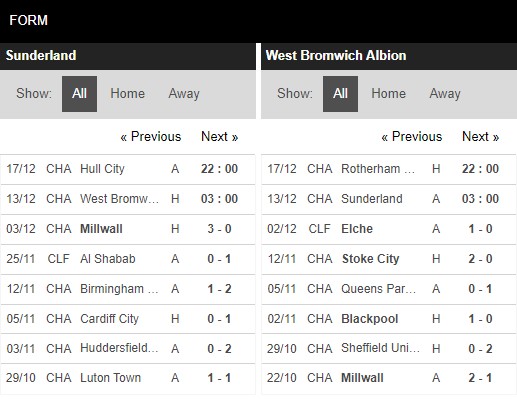This screenshot has width=517, height=399.
Task: Click the Elche team name
Action: click(357, 229)
